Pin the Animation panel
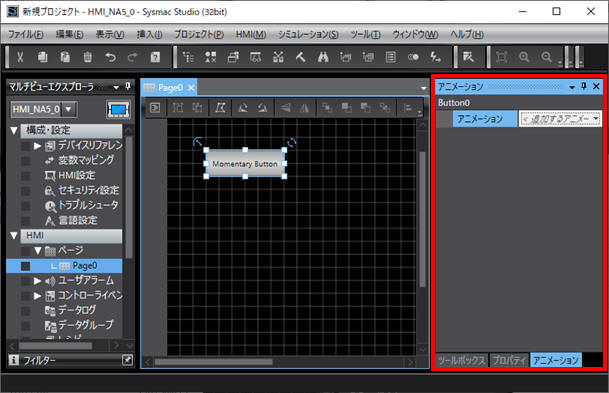The width and height of the screenshot is (609, 393). [x=584, y=86]
